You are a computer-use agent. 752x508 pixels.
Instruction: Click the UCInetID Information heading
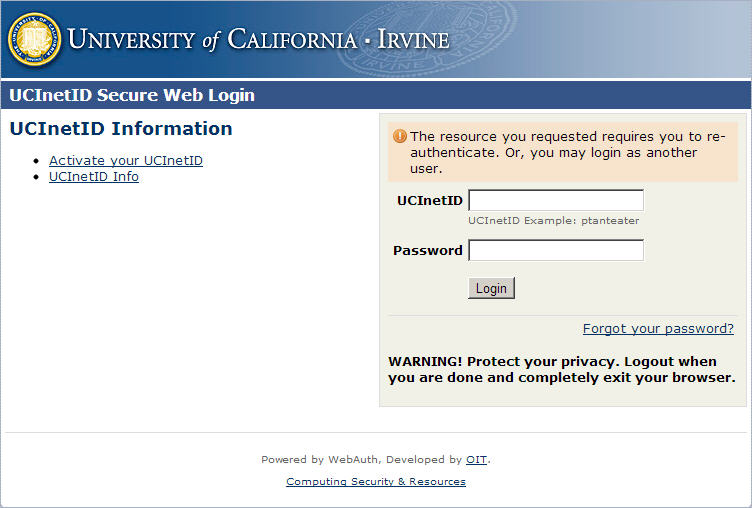[x=121, y=129]
